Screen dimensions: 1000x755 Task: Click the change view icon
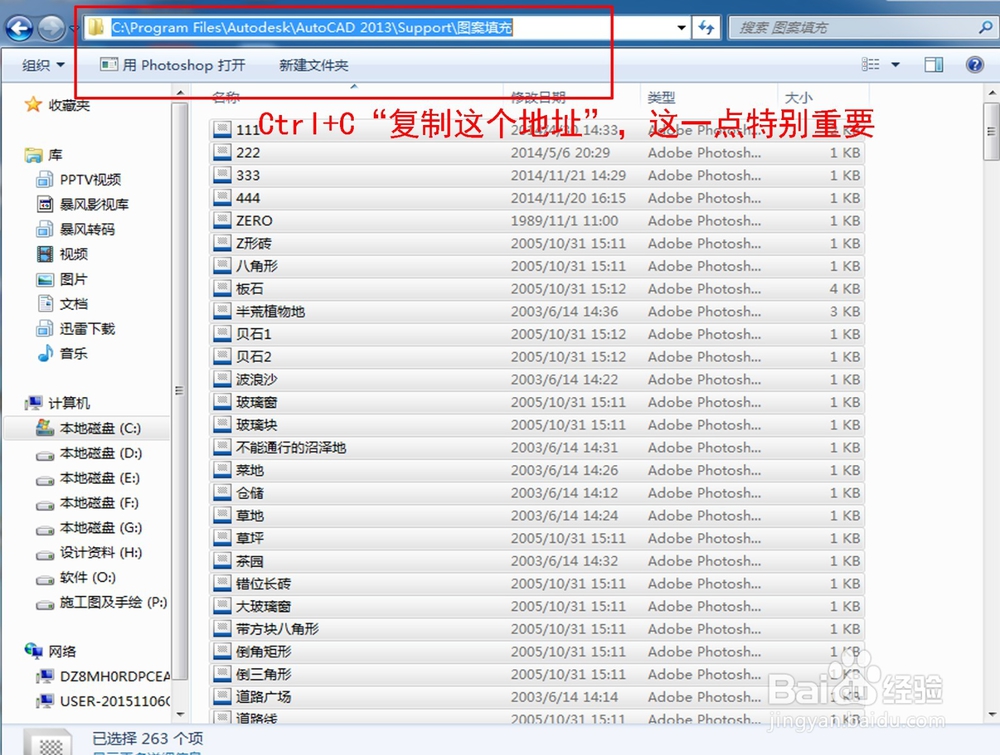coord(870,64)
